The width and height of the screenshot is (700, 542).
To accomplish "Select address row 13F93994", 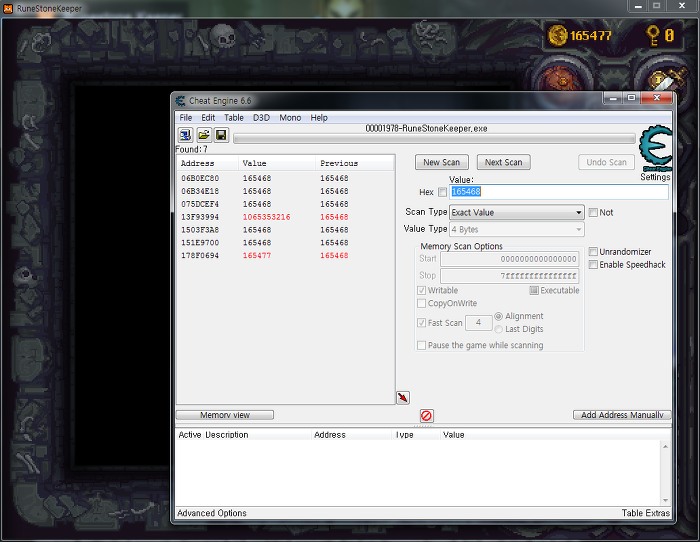I will pos(286,217).
